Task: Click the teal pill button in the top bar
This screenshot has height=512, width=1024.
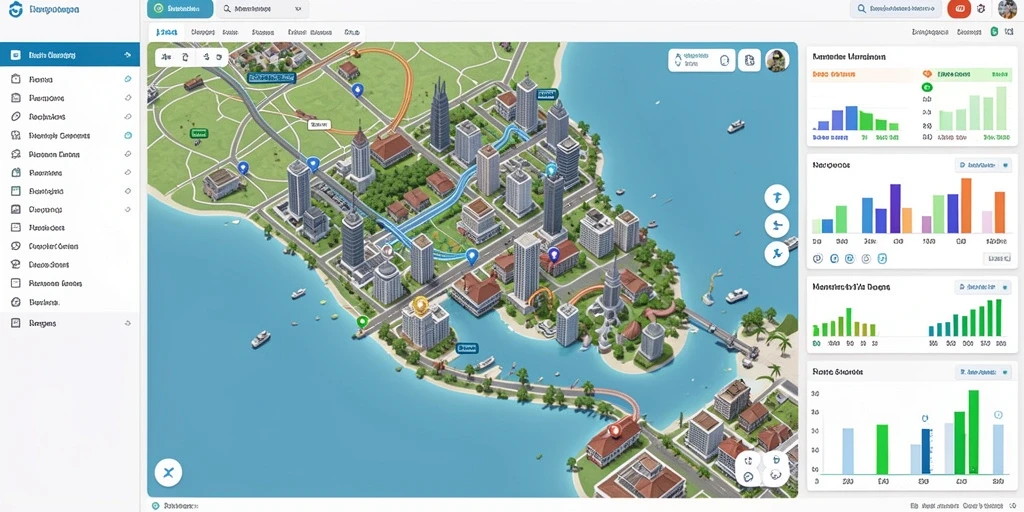Action: point(180,9)
